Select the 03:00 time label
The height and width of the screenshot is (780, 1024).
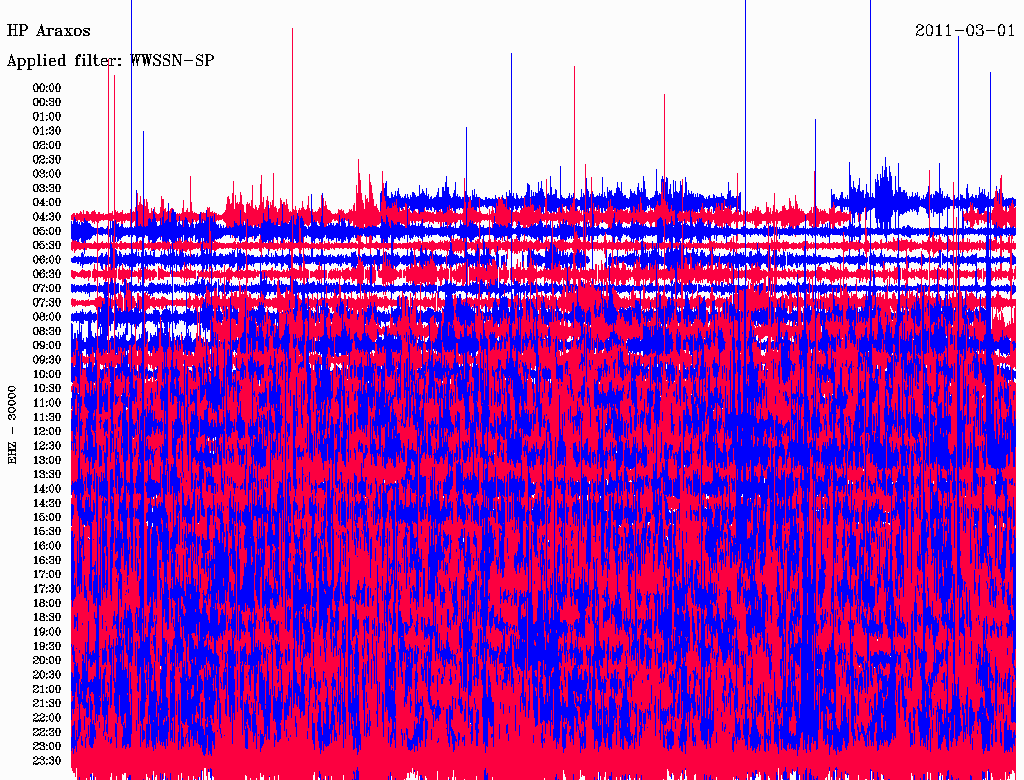(x=47, y=174)
